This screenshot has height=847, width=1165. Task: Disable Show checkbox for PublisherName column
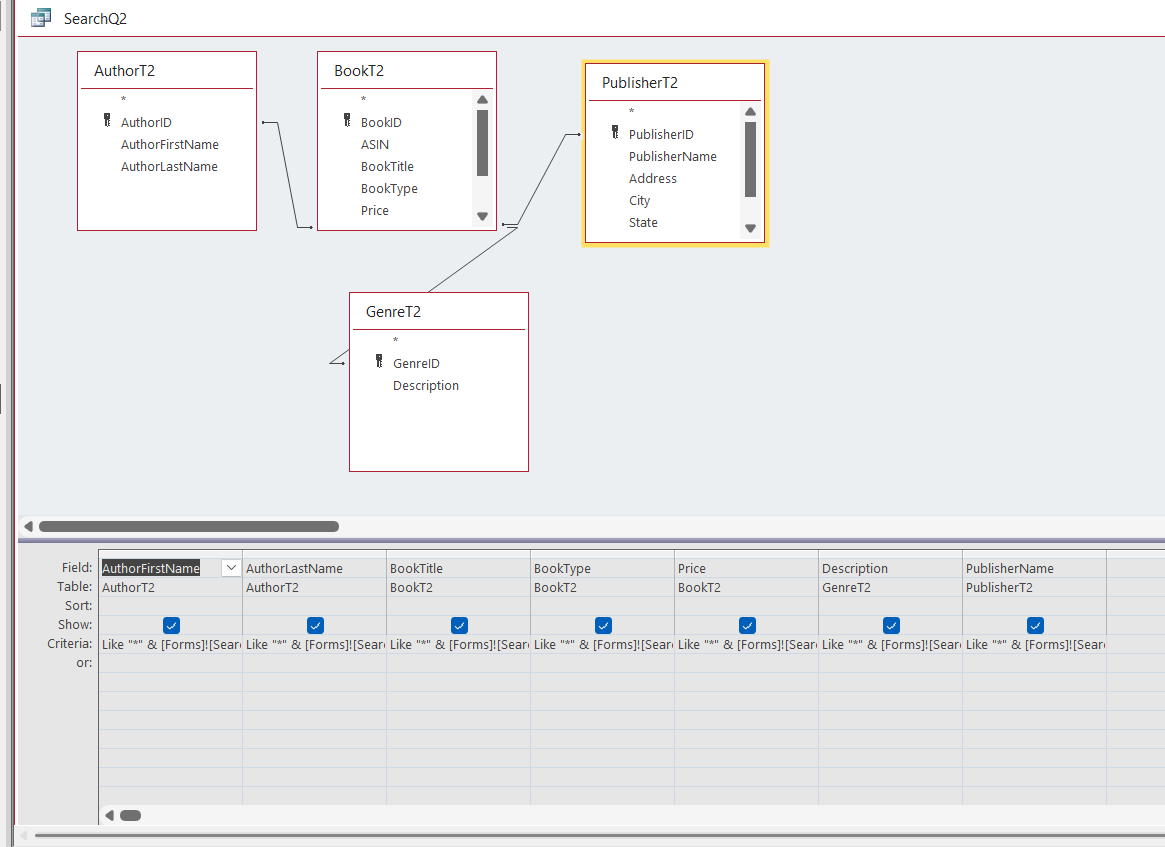point(1035,625)
